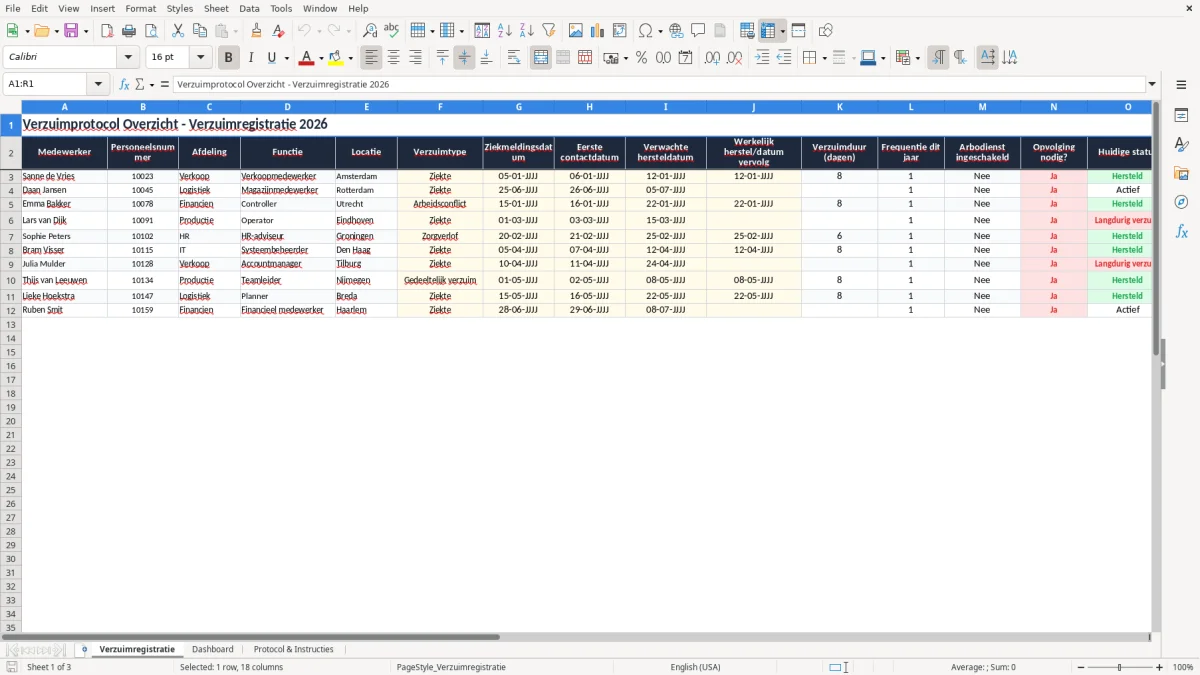
Task: Print the spreadsheet
Action: [129, 31]
